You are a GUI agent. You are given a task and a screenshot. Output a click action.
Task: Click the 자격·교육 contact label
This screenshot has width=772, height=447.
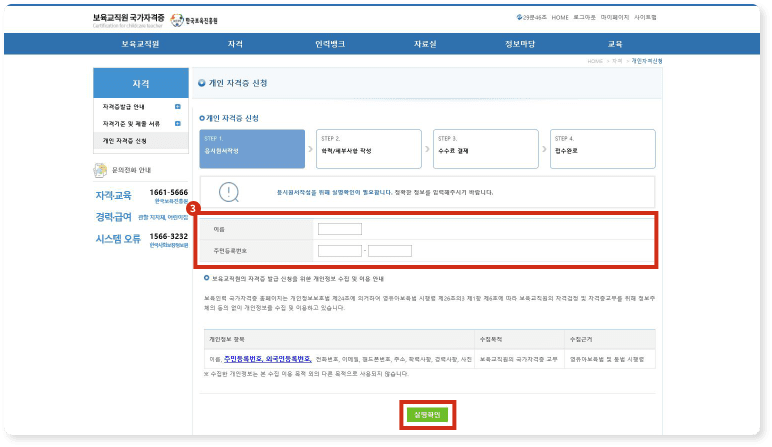click(x=113, y=195)
